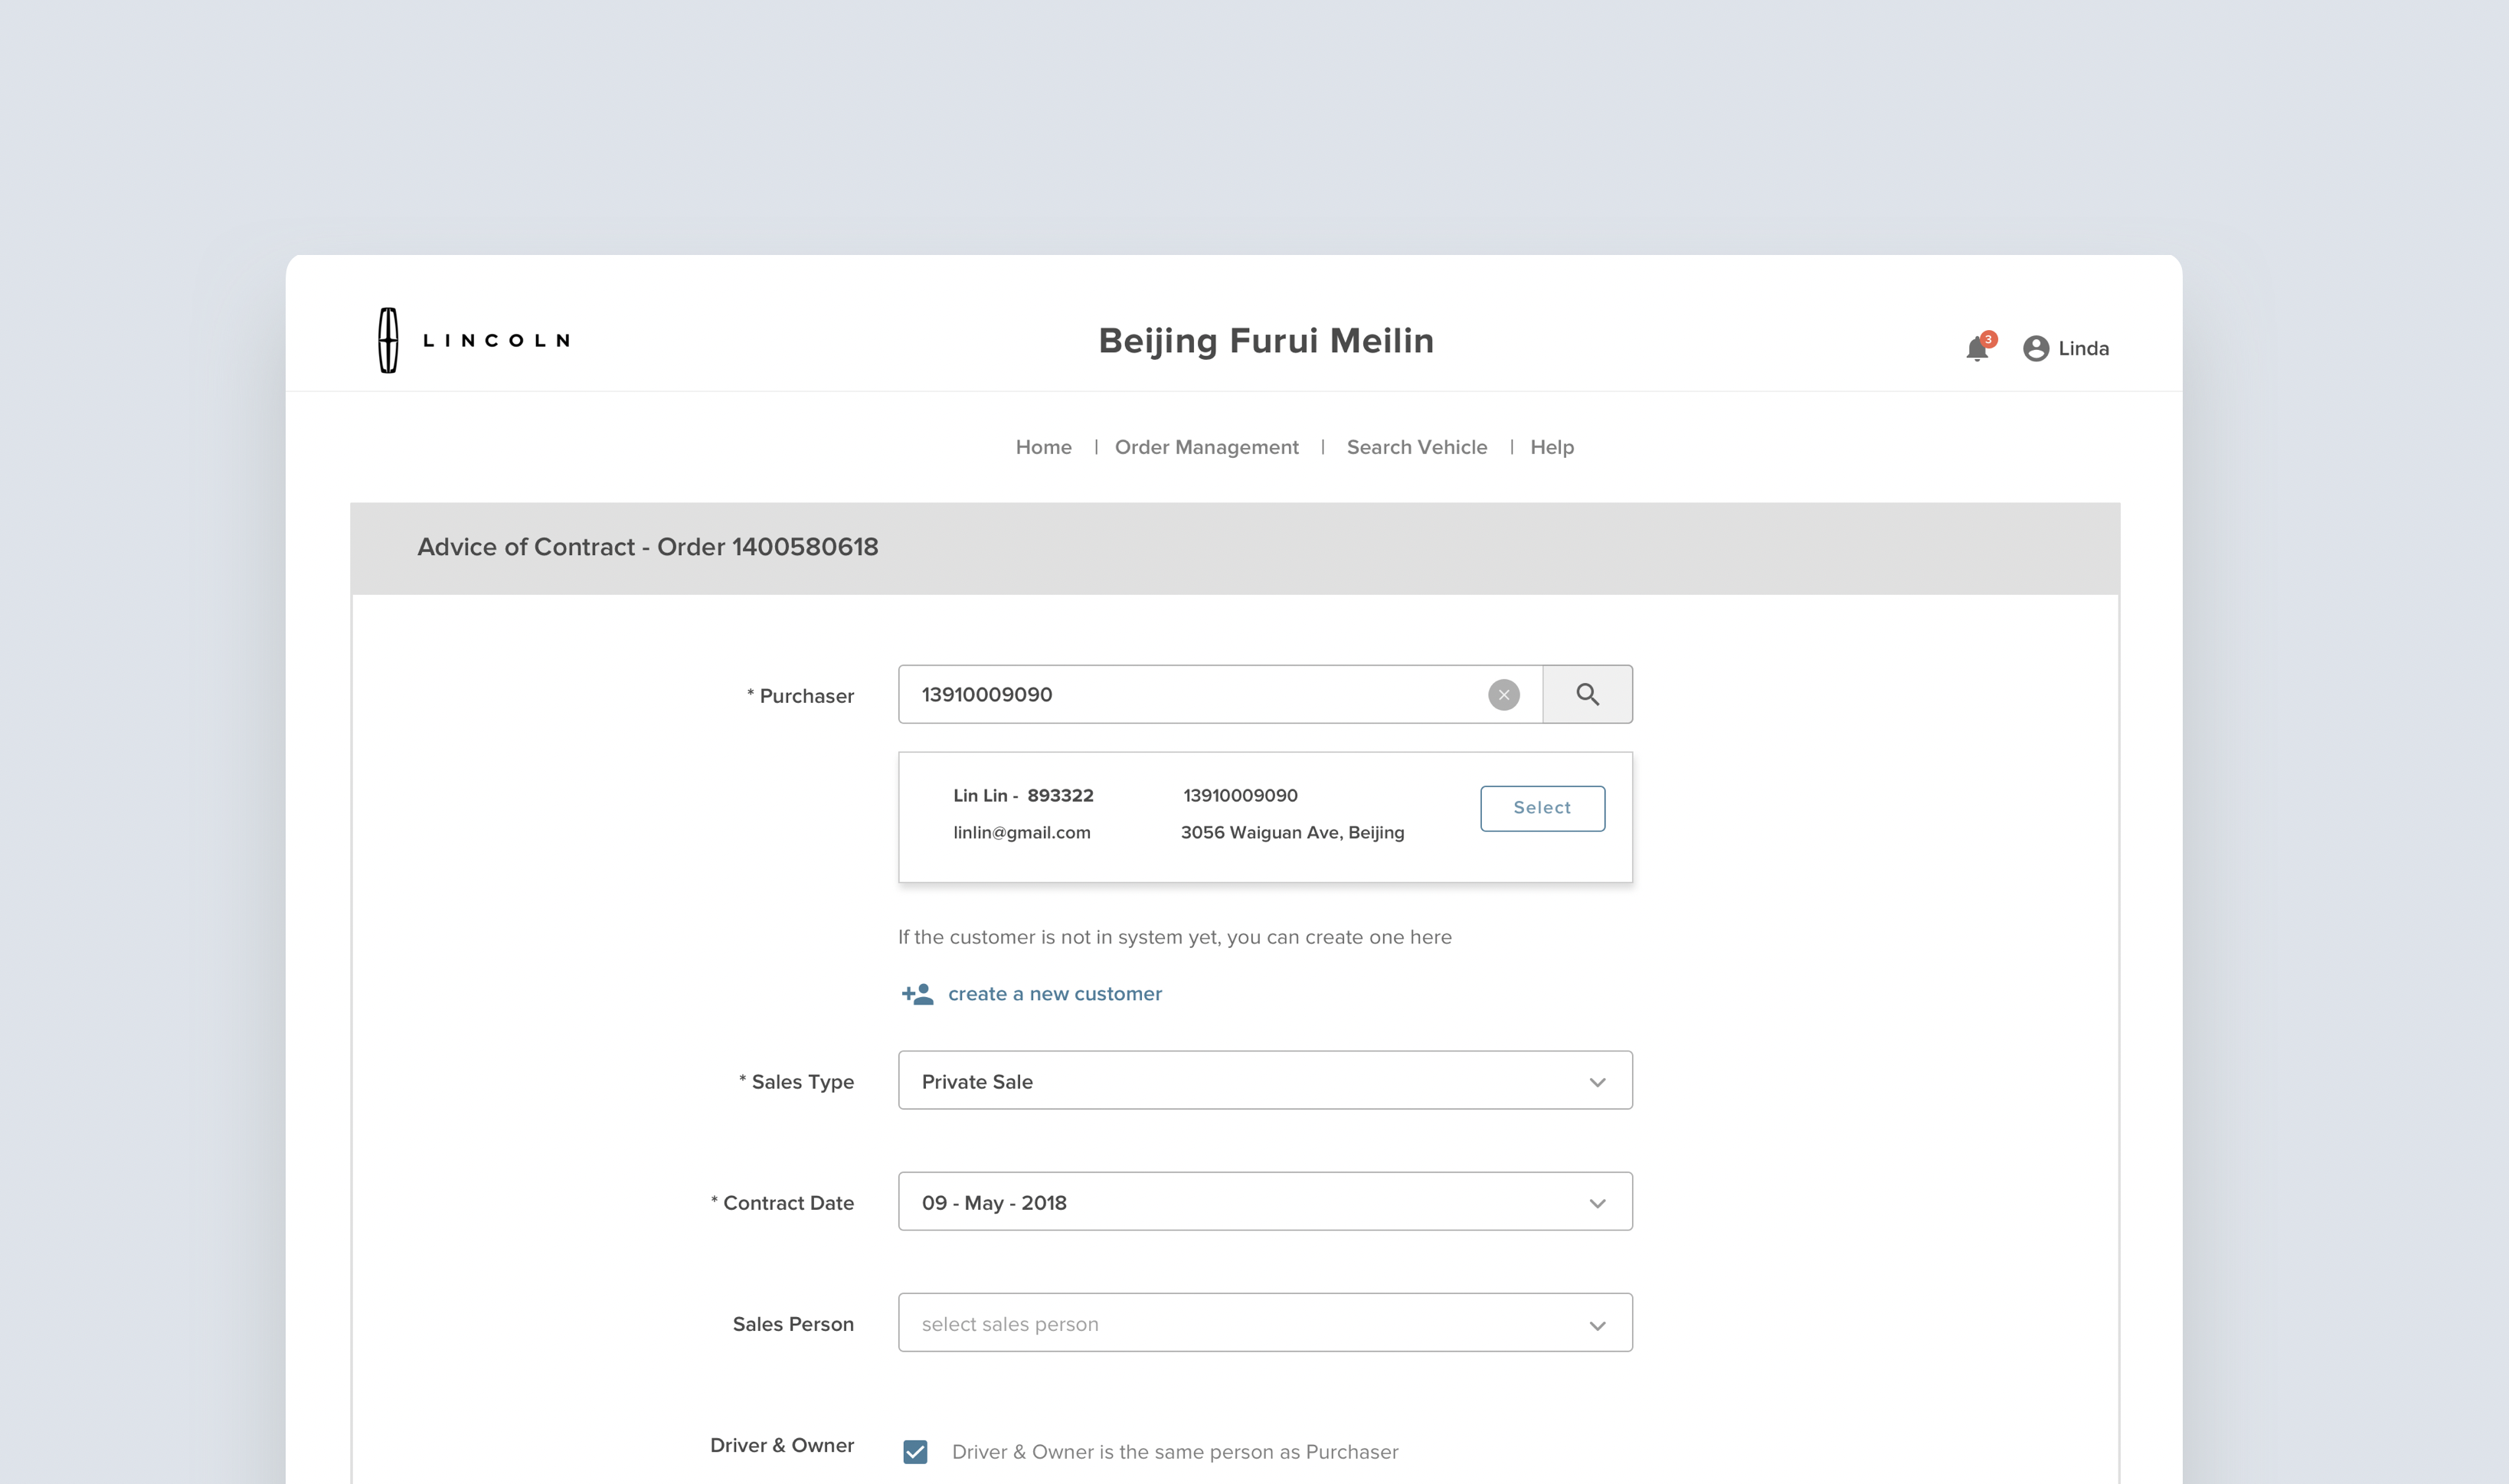Click the result's phone number 13910009090

point(1240,796)
